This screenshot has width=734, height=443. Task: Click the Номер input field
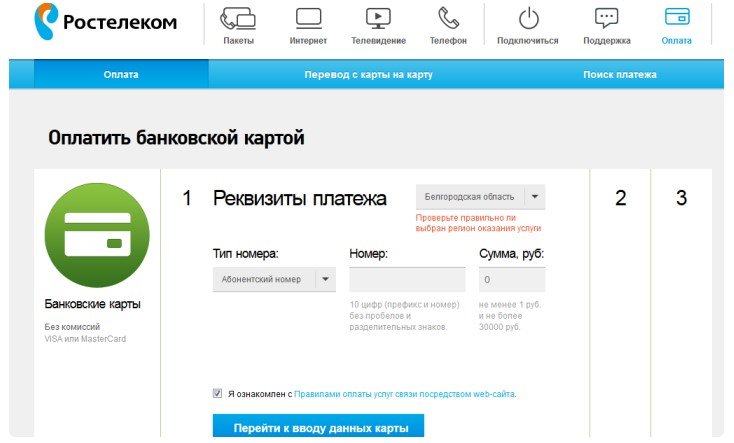point(407,280)
